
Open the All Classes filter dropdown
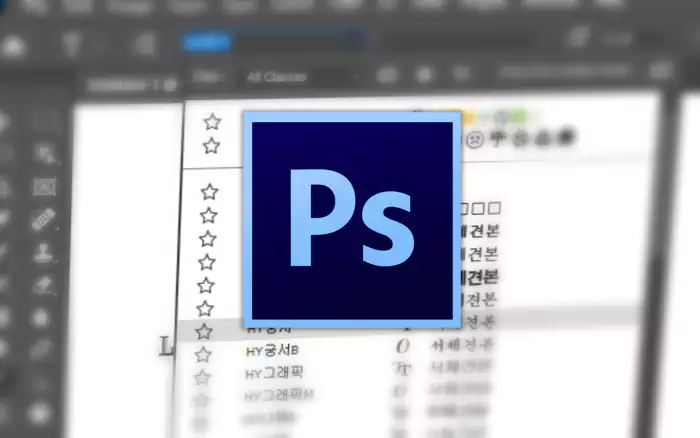[x=302, y=77]
